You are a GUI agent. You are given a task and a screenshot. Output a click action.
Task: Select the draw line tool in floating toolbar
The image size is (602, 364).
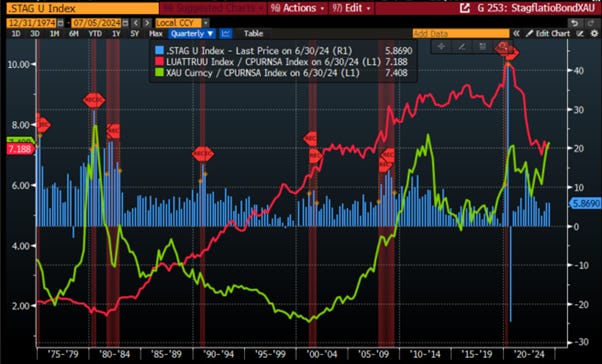(x=461, y=46)
